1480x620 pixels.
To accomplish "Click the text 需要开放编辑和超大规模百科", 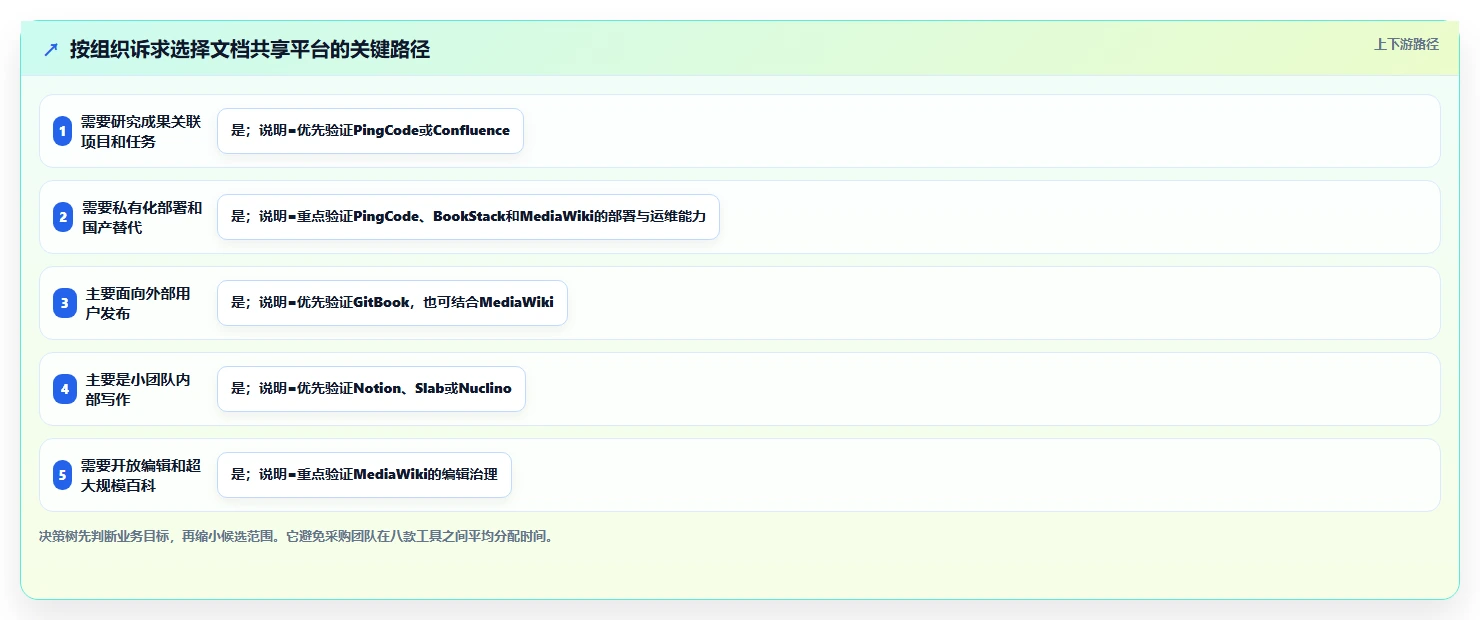I will point(141,475).
